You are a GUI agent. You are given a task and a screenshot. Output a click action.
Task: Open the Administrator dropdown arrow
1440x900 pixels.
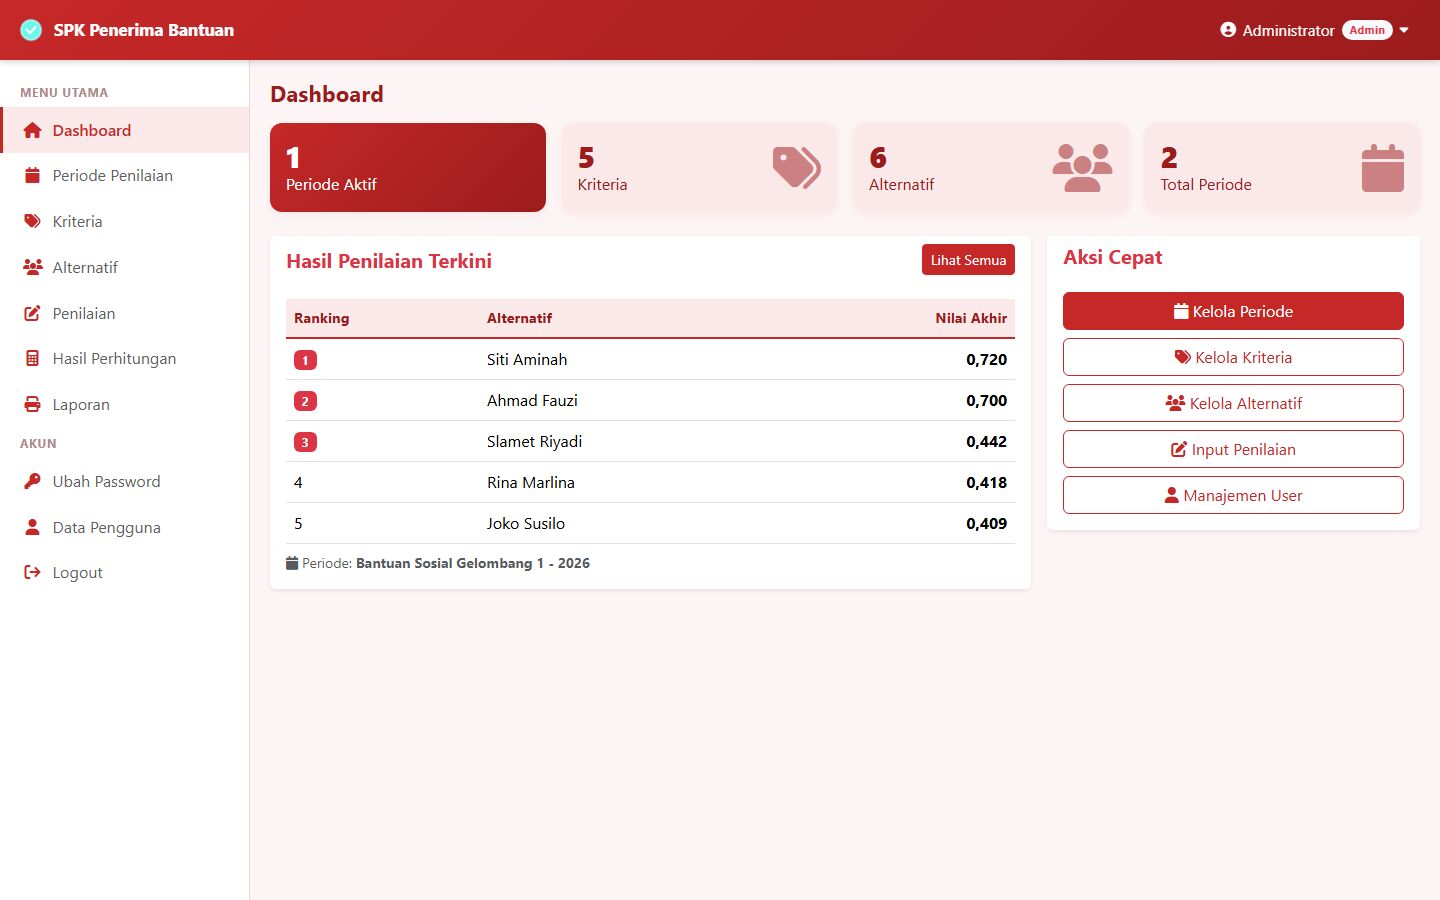coord(1404,30)
